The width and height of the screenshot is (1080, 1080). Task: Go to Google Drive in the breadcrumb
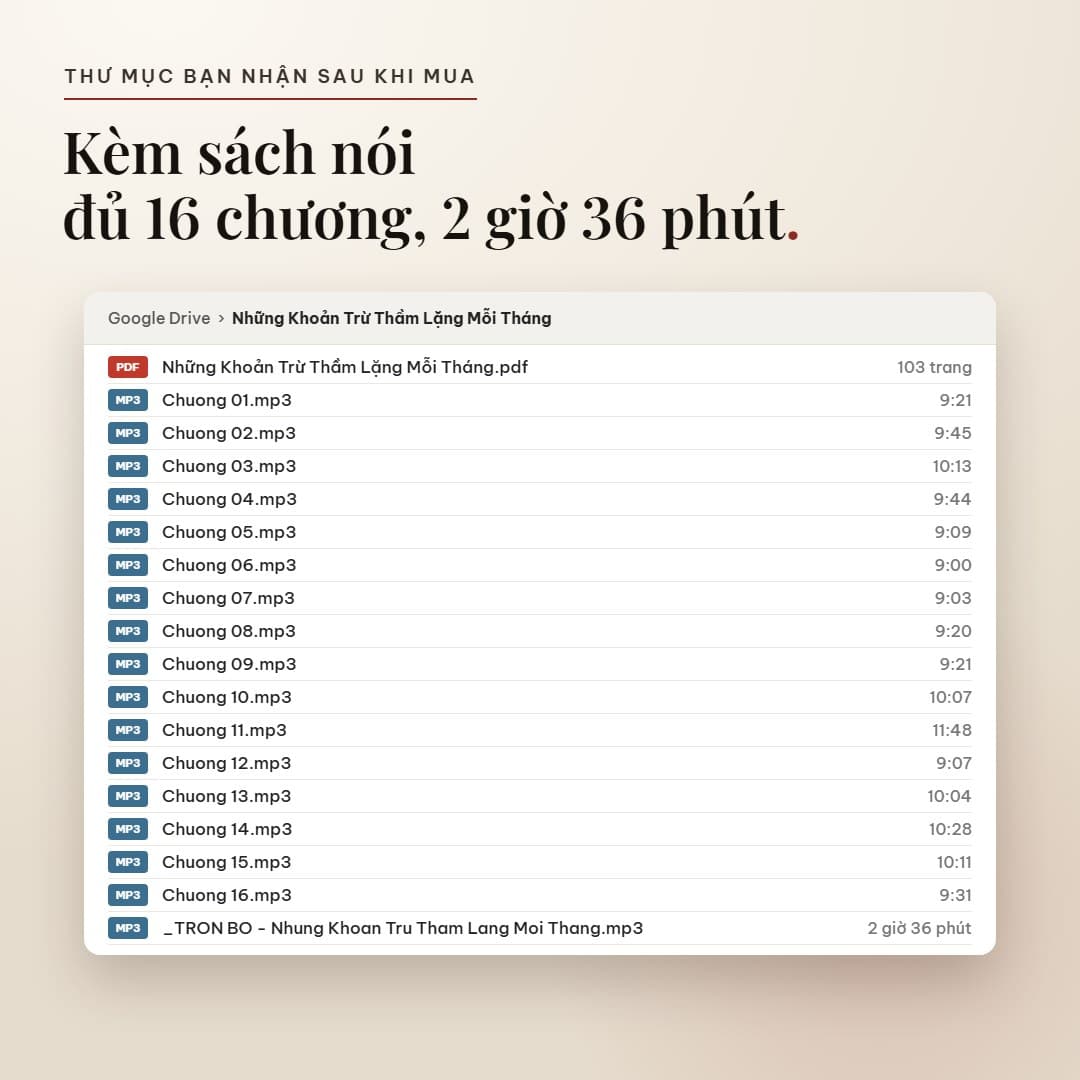tap(159, 319)
